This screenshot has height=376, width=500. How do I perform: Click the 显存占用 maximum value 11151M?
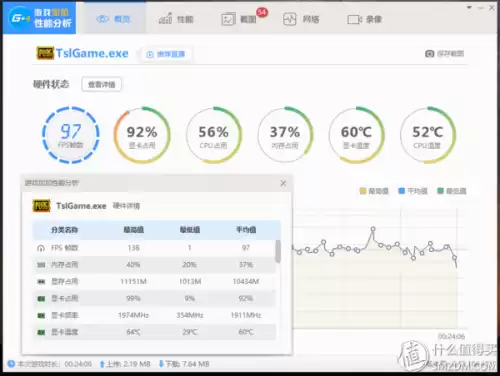click(x=133, y=282)
